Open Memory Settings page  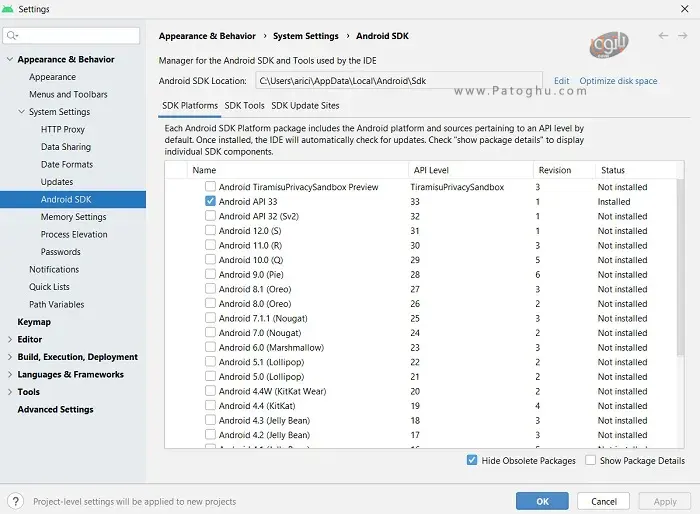point(73,217)
